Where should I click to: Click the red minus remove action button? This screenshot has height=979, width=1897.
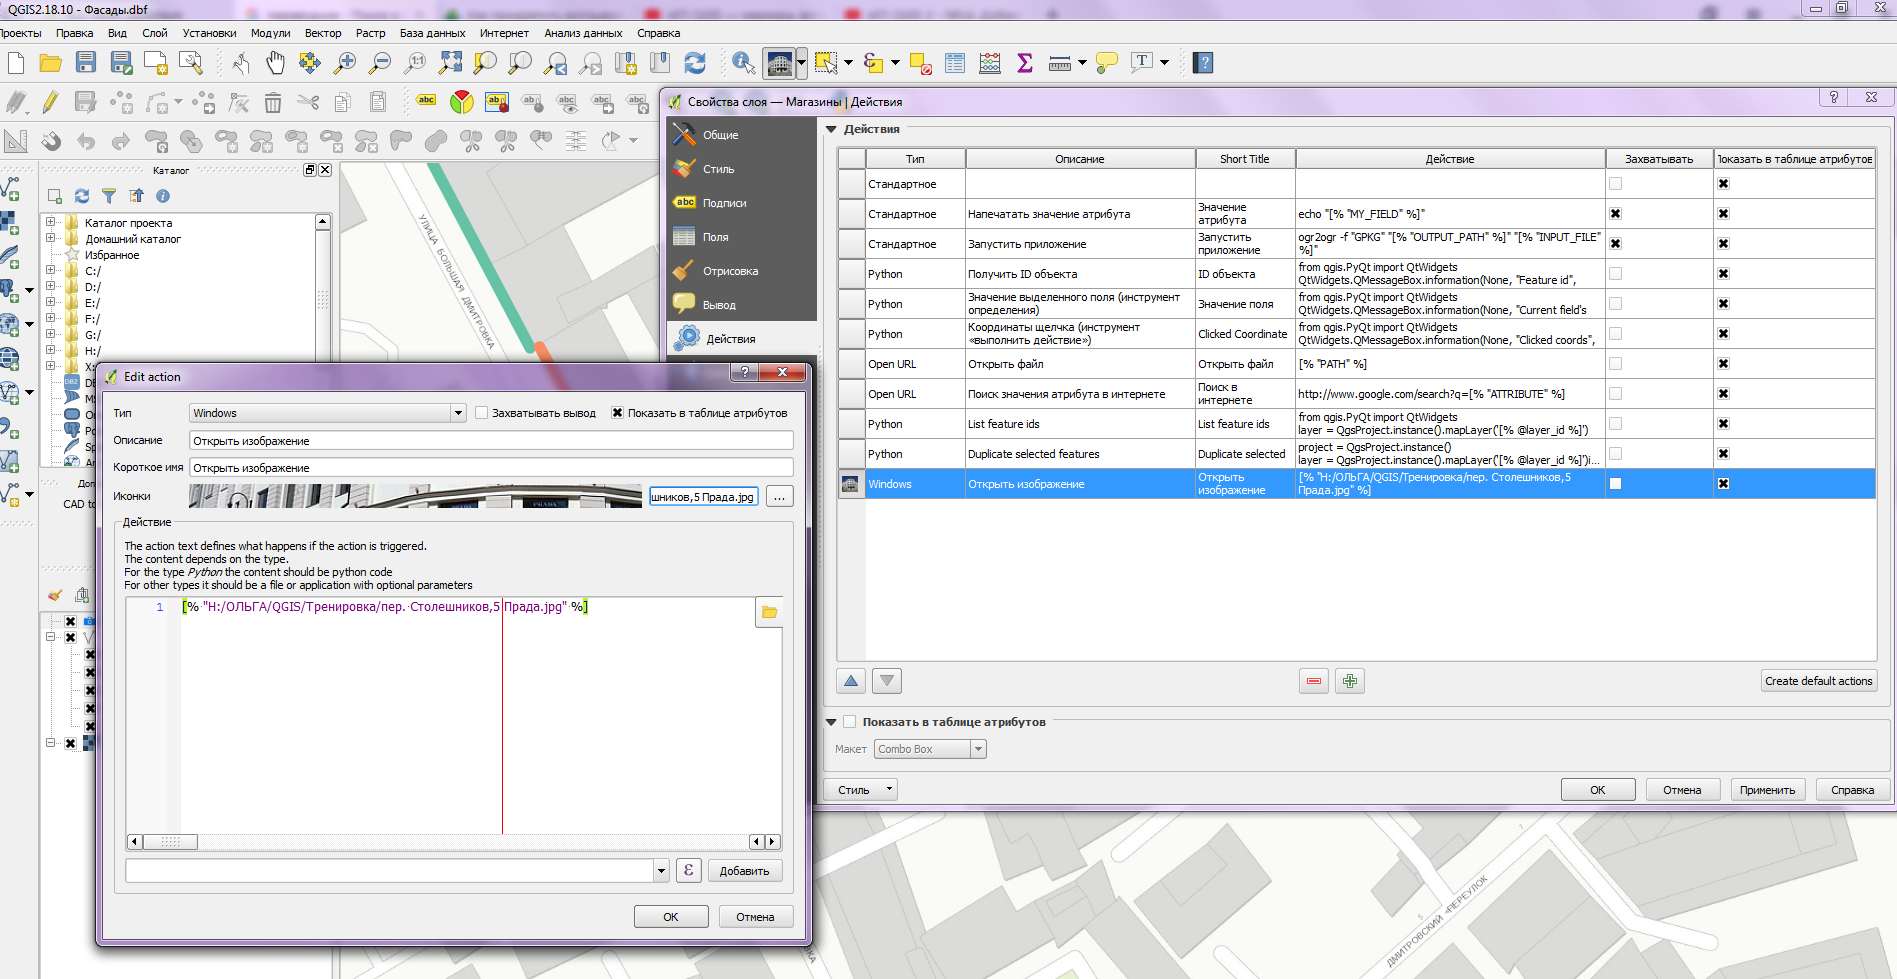point(1314,681)
